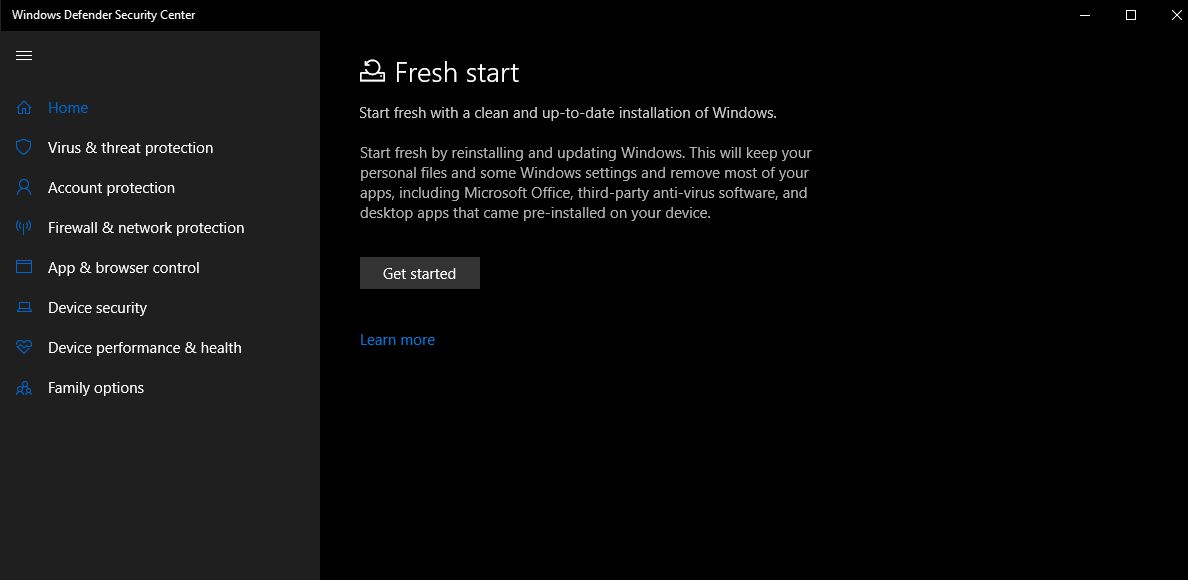
Task: Click the Account protection person icon
Action: [x=24, y=188]
